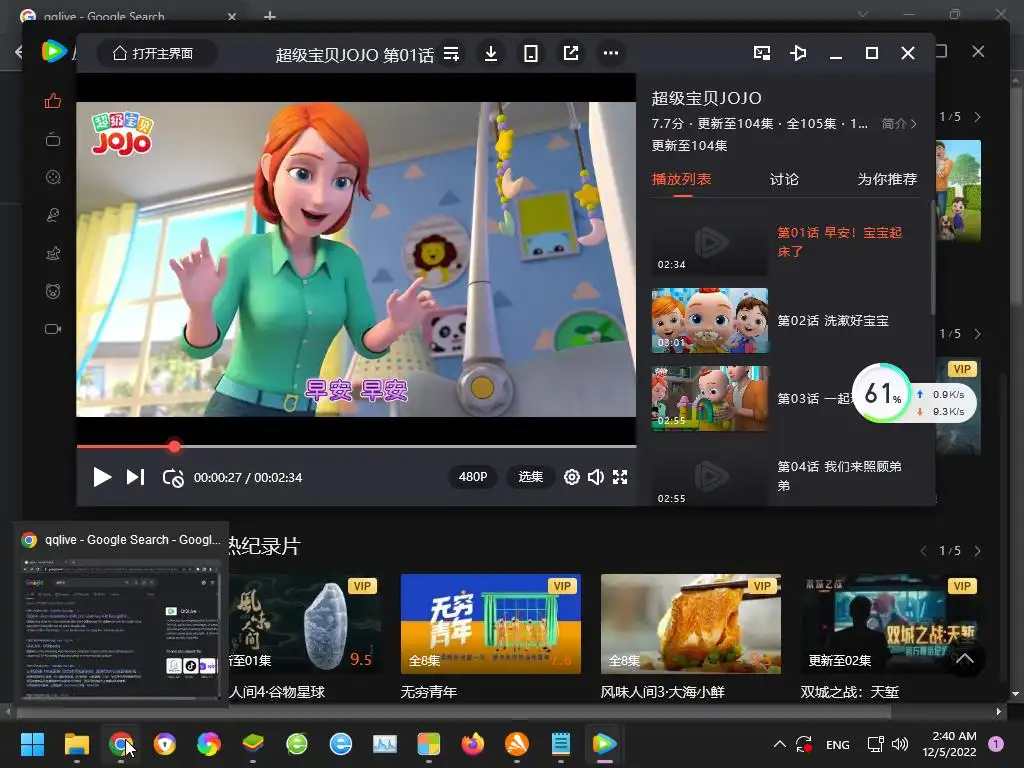The width and height of the screenshot is (1024, 768).
Task: Open Windows Start menu
Action: tap(32, 744)
